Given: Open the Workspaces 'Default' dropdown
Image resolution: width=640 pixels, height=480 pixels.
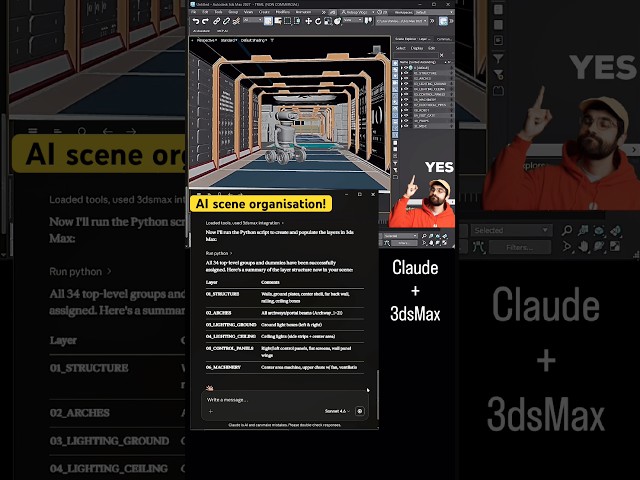Looking at the screenshot, I should coord(435,12).
